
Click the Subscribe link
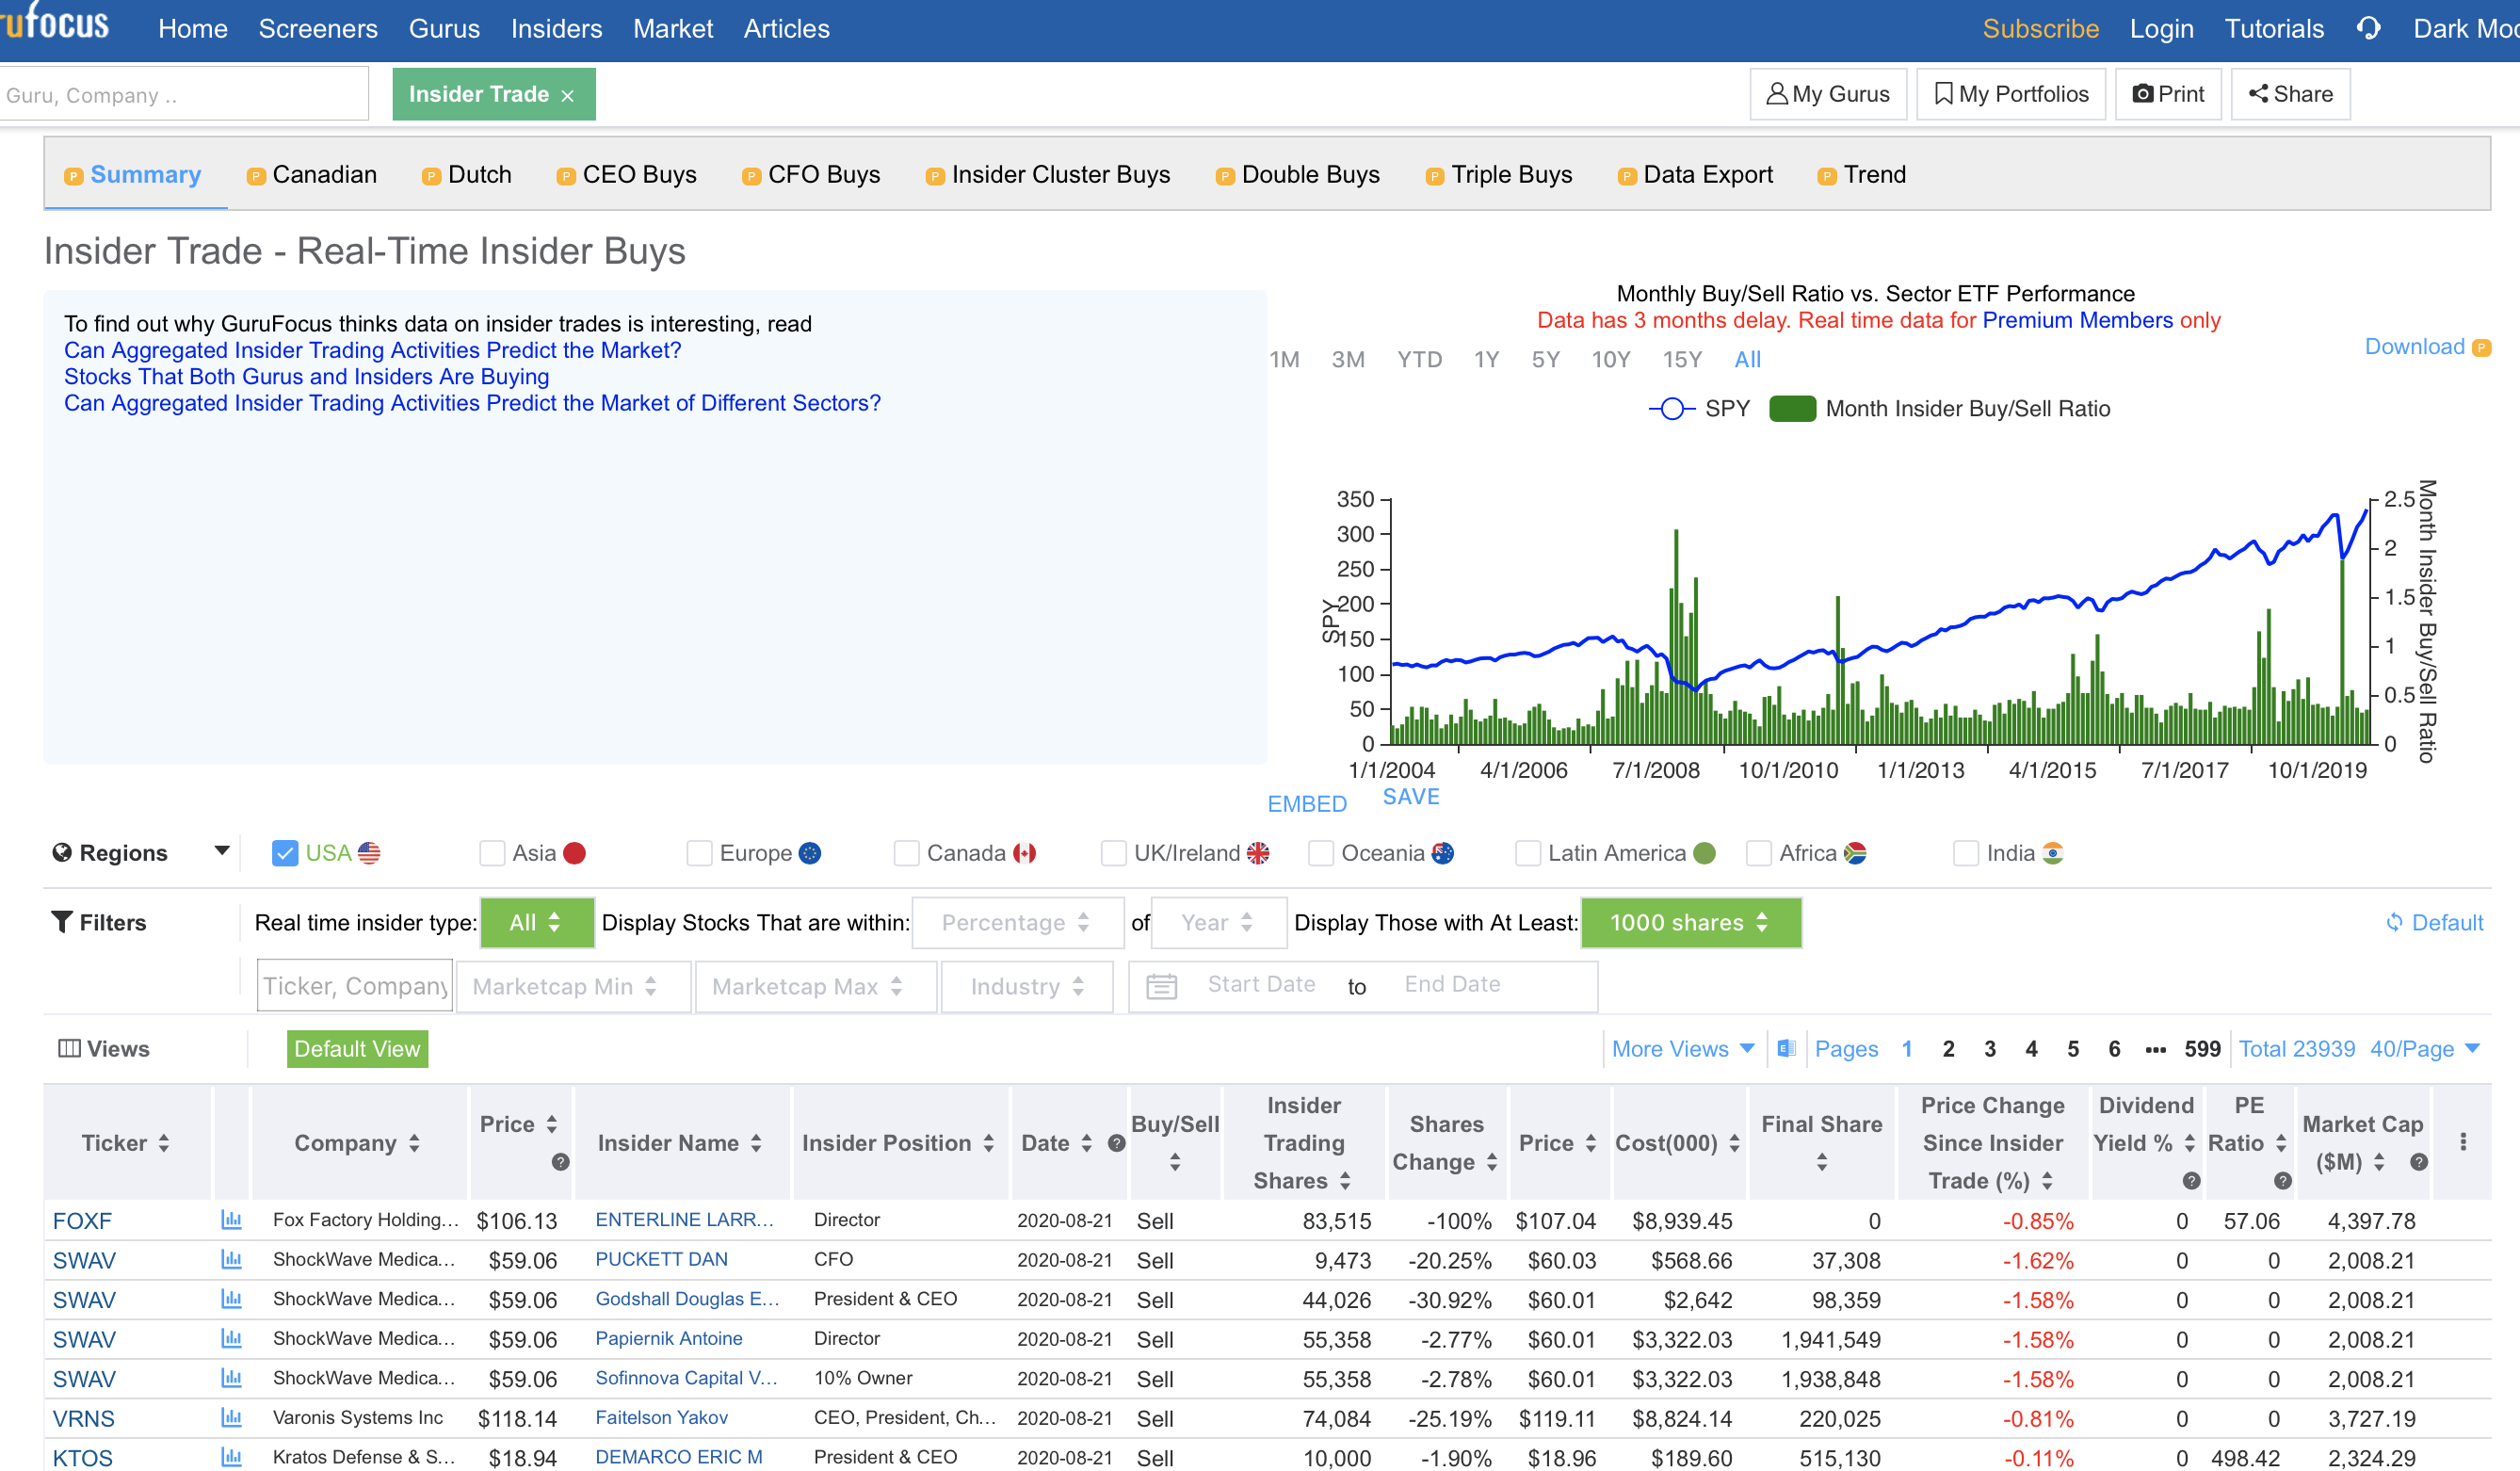click(2040, 29)
